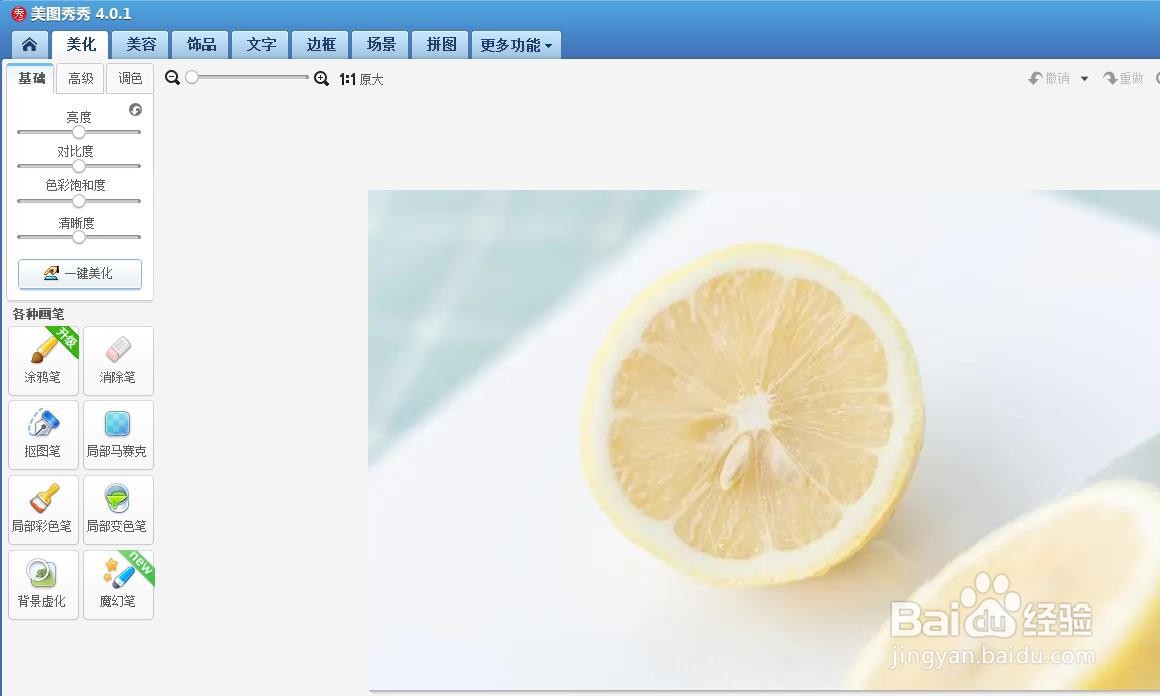Select the 背景虚化 background blur tool

point(43,584)
